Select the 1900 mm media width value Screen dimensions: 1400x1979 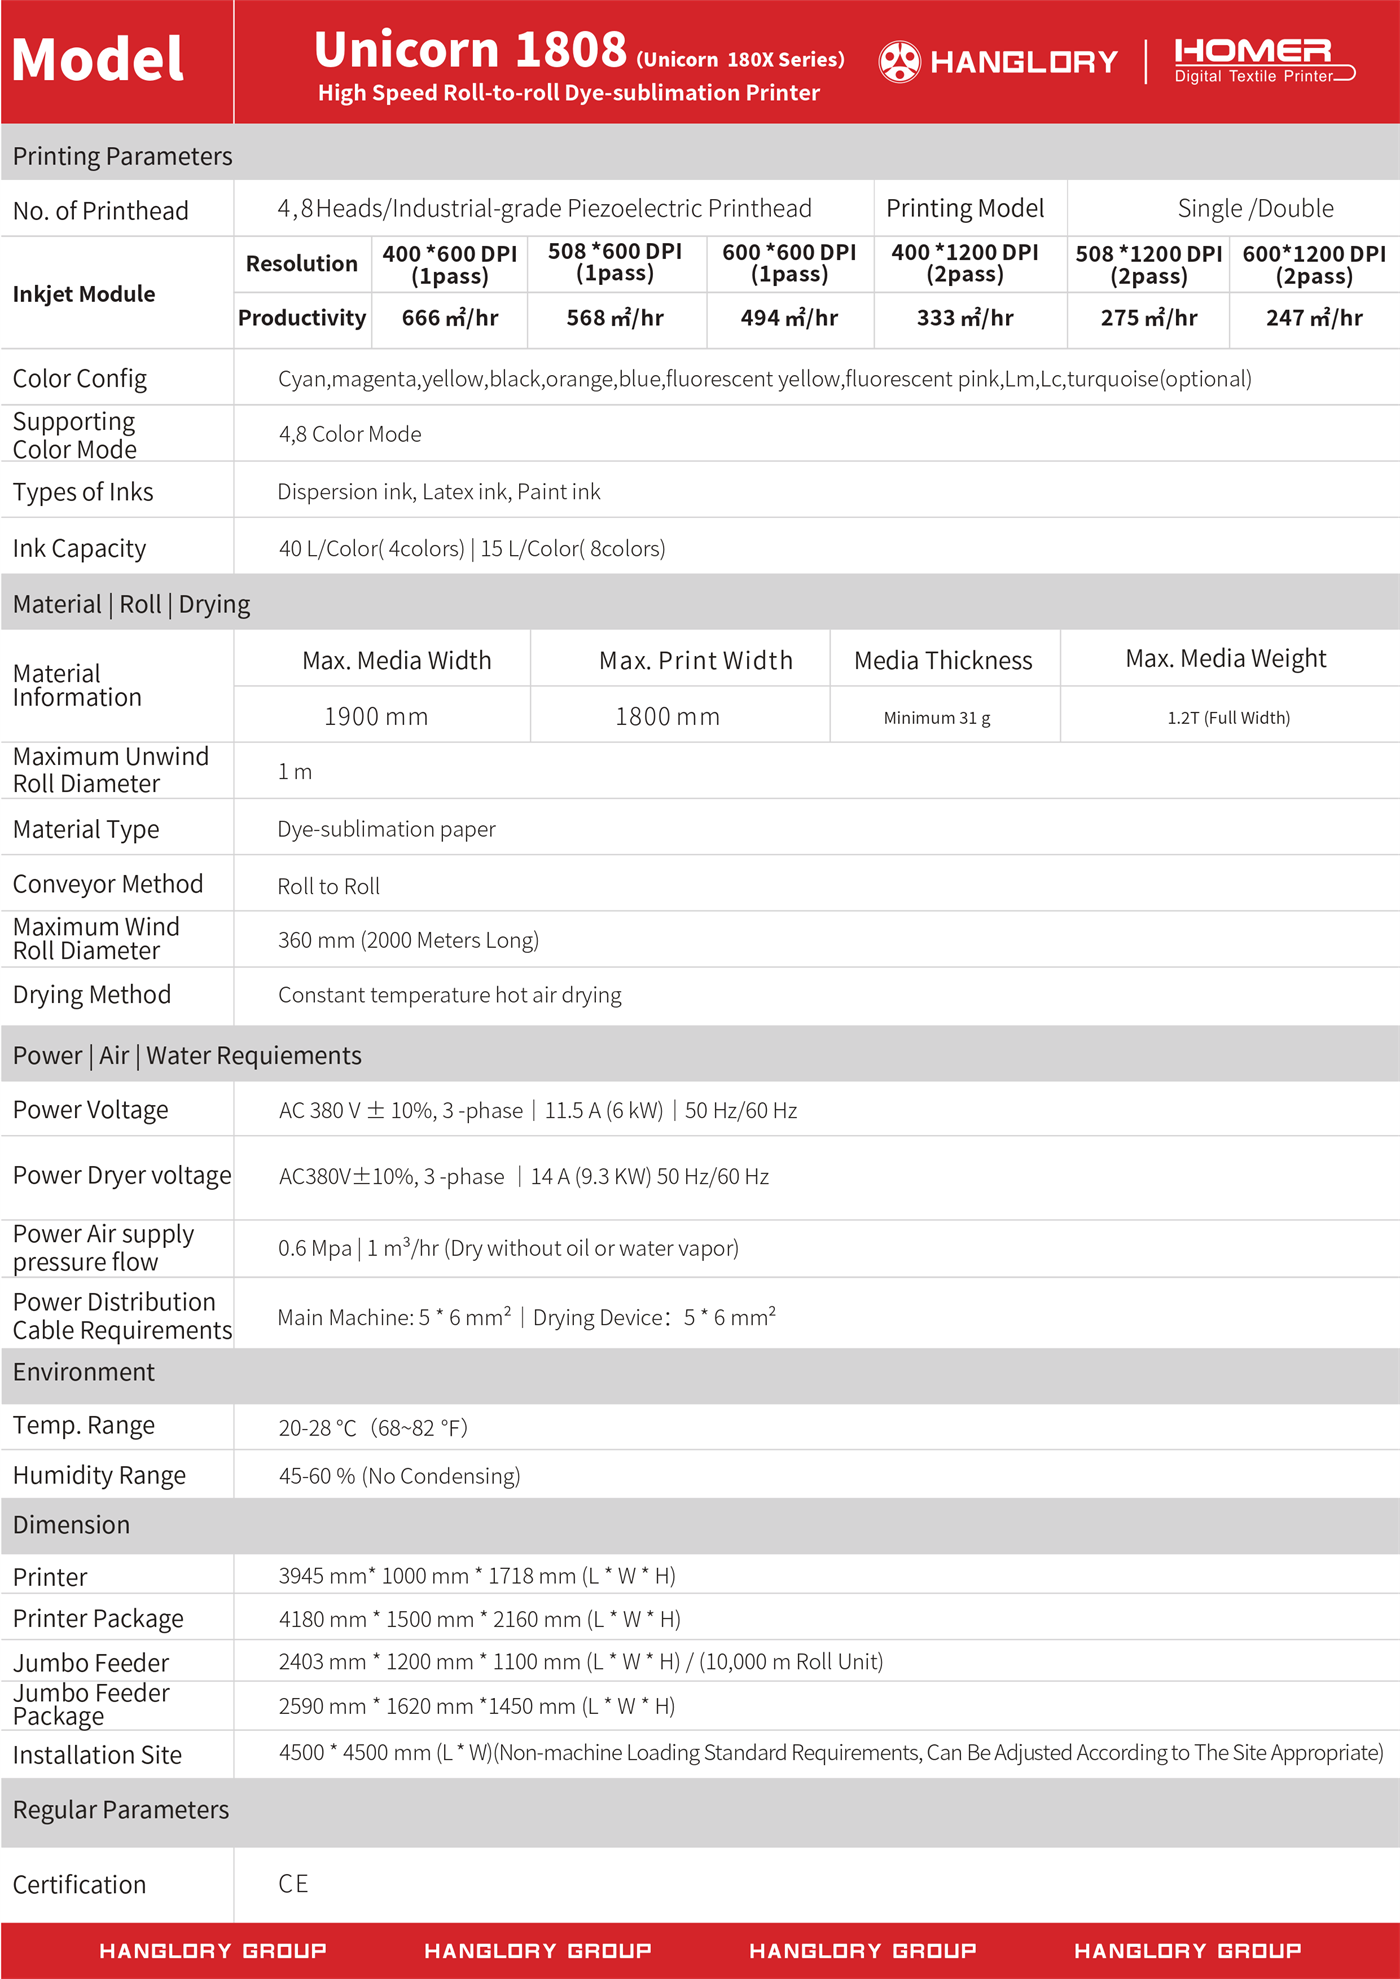point(376,716)
